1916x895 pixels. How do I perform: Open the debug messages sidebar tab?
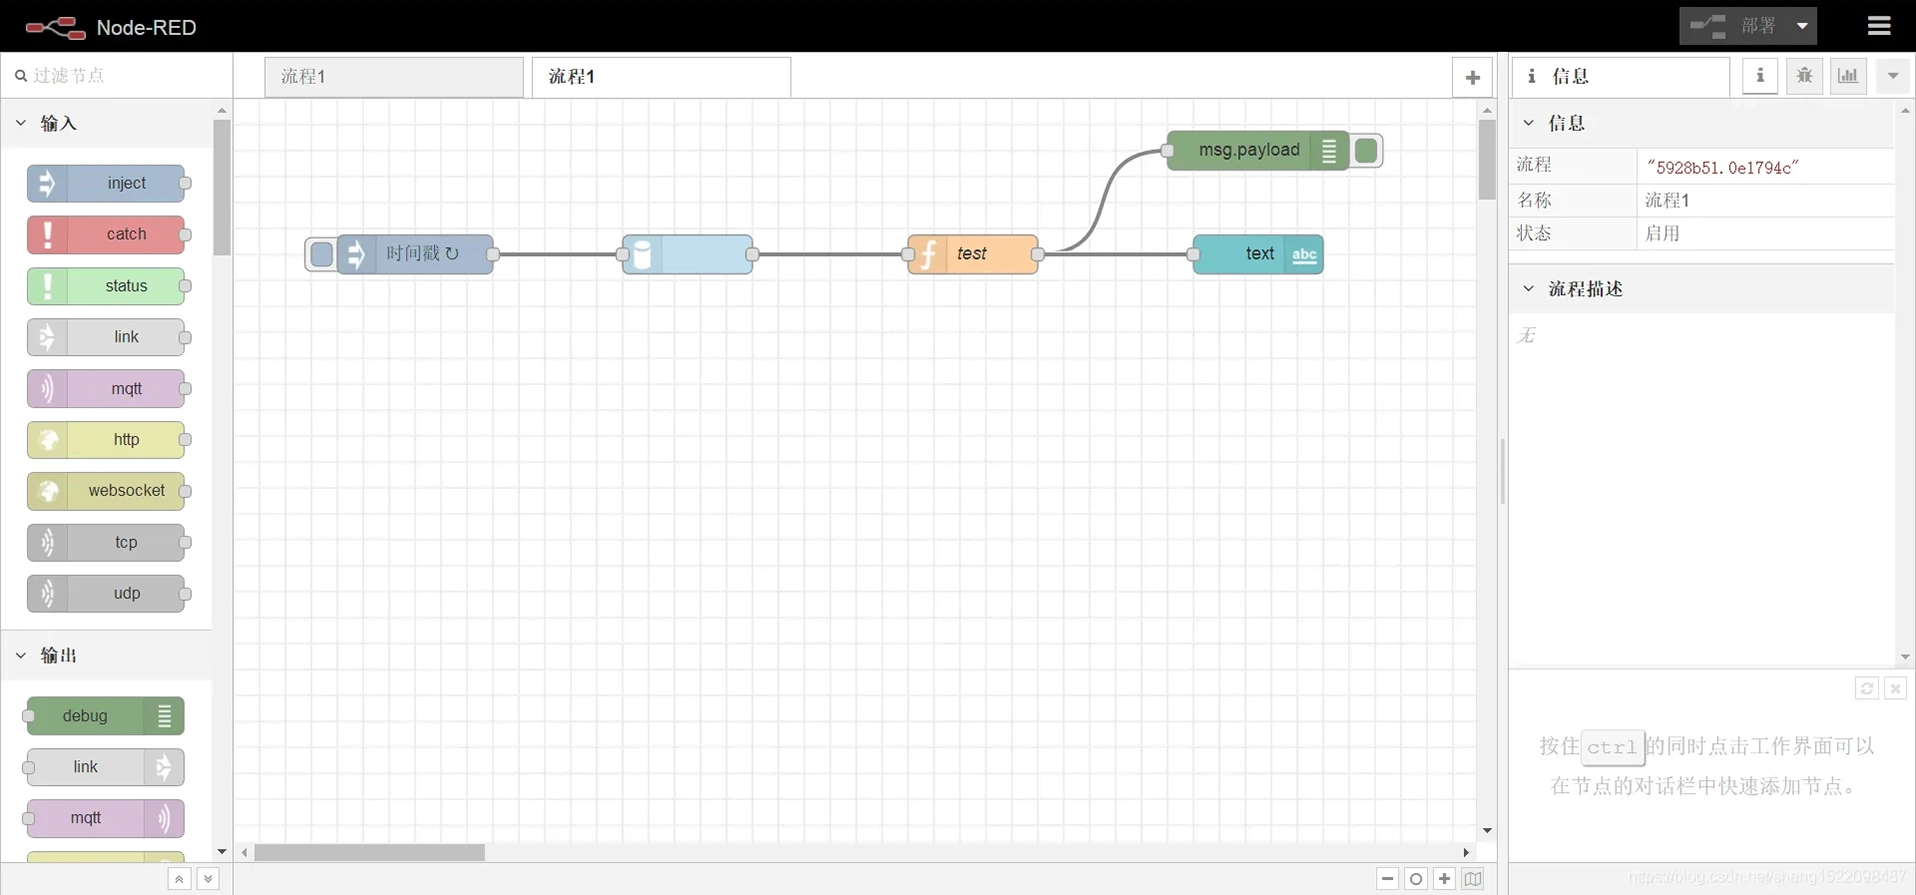tap(1804, 76)
